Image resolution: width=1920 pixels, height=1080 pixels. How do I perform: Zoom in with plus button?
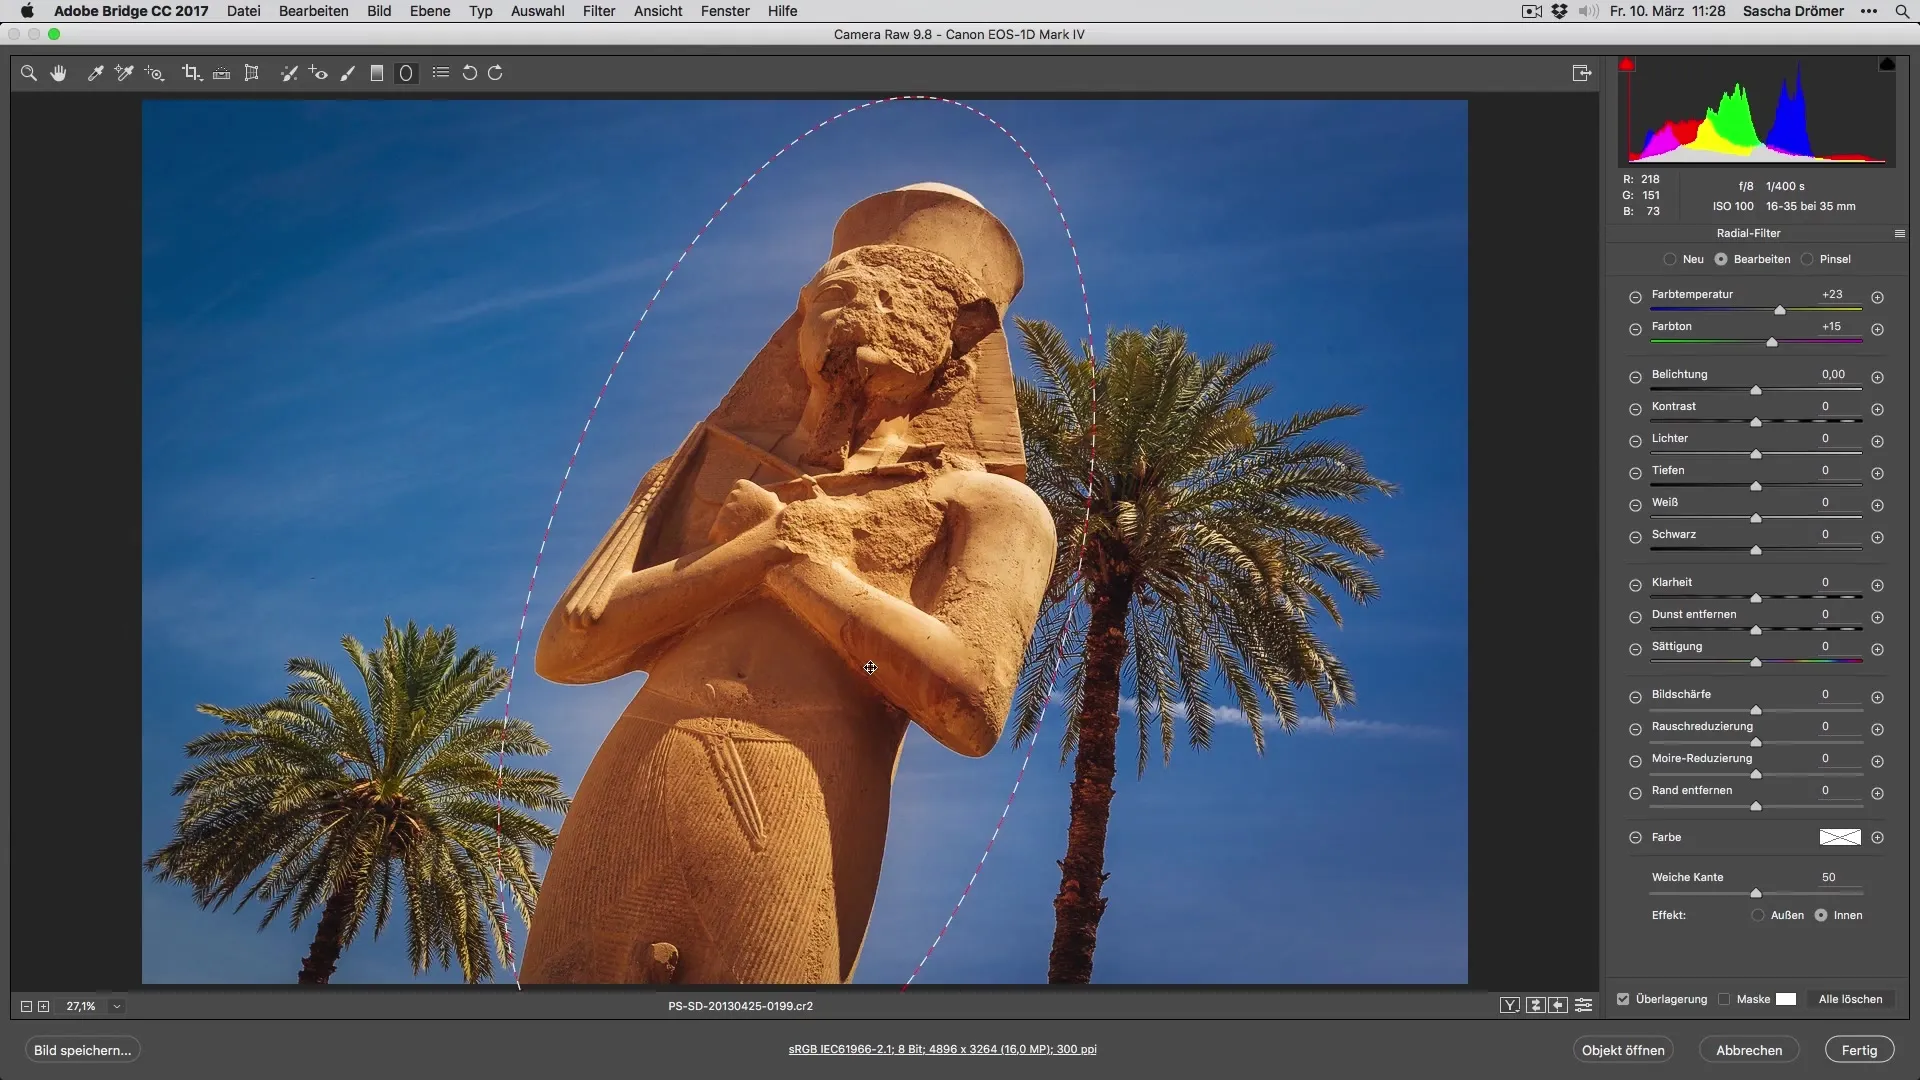tap(44, 1006)
